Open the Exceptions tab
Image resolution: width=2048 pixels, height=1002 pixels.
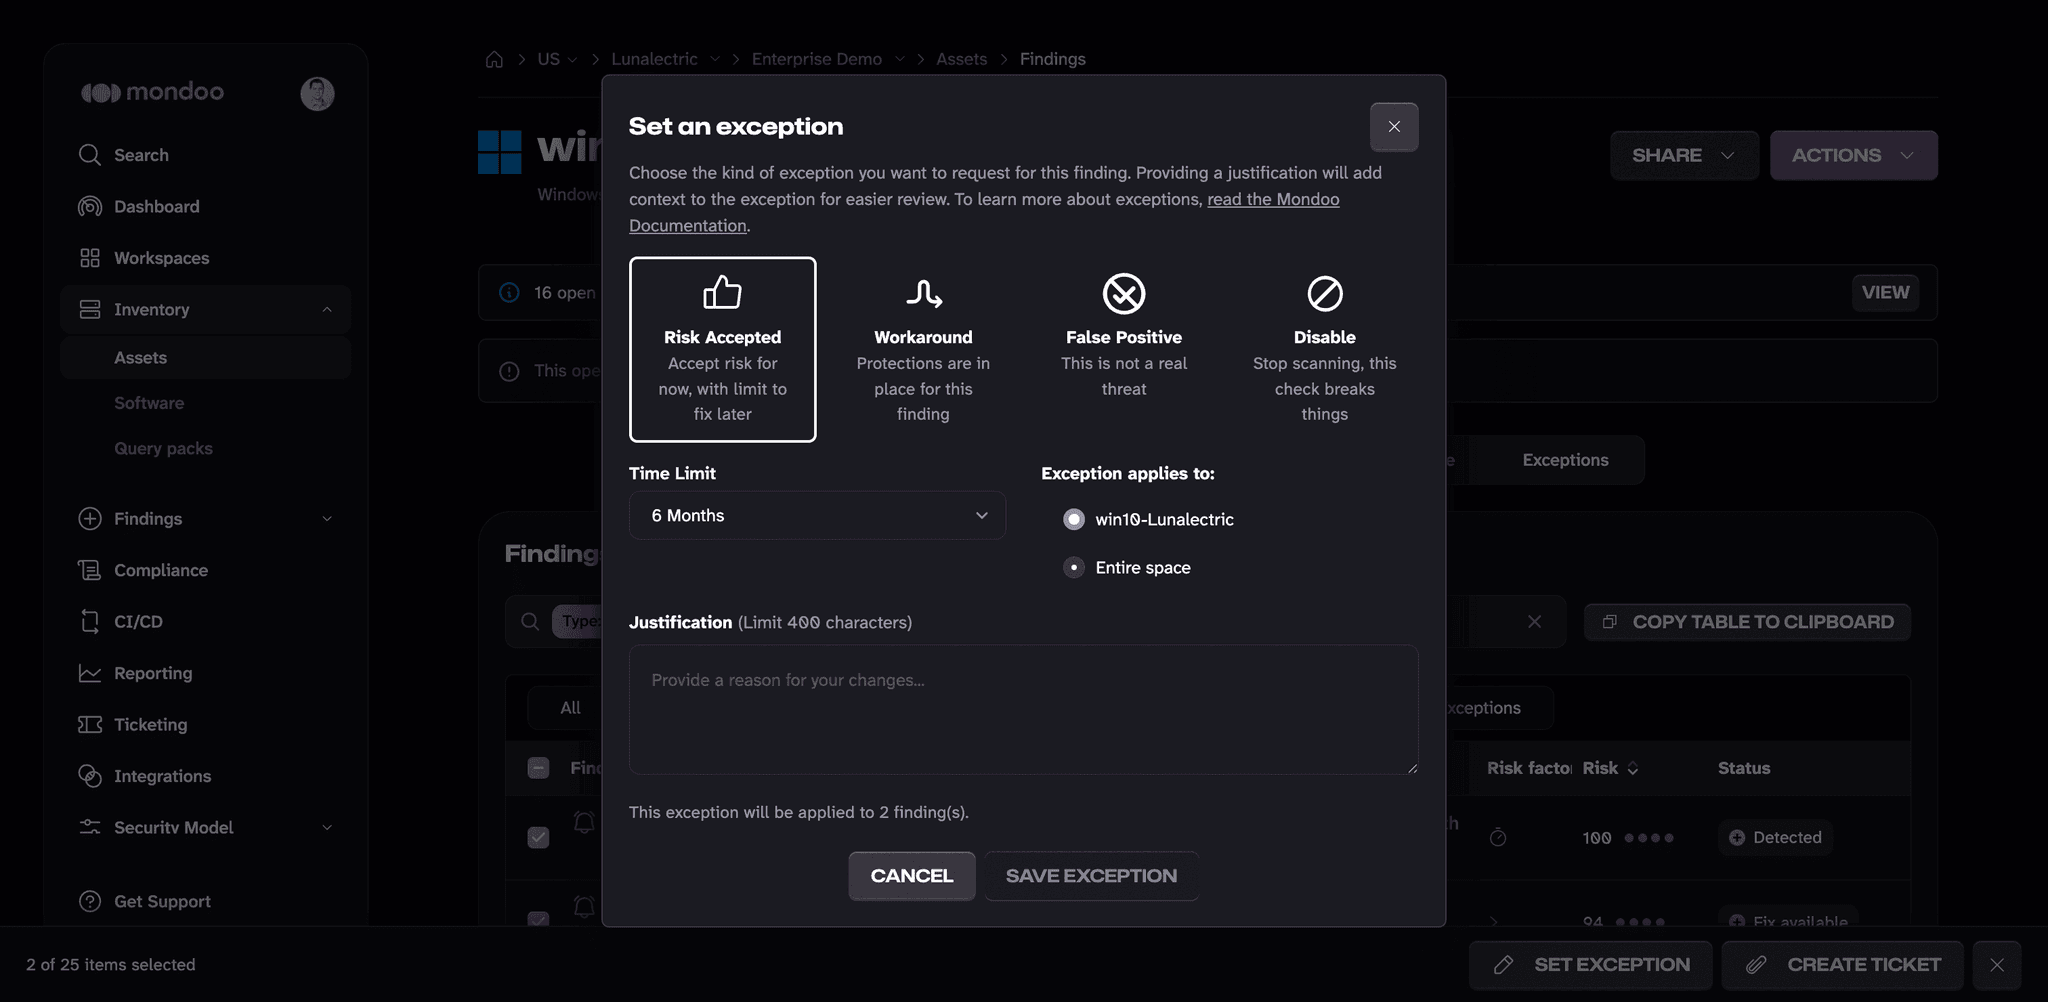[x=1565, y=460]
